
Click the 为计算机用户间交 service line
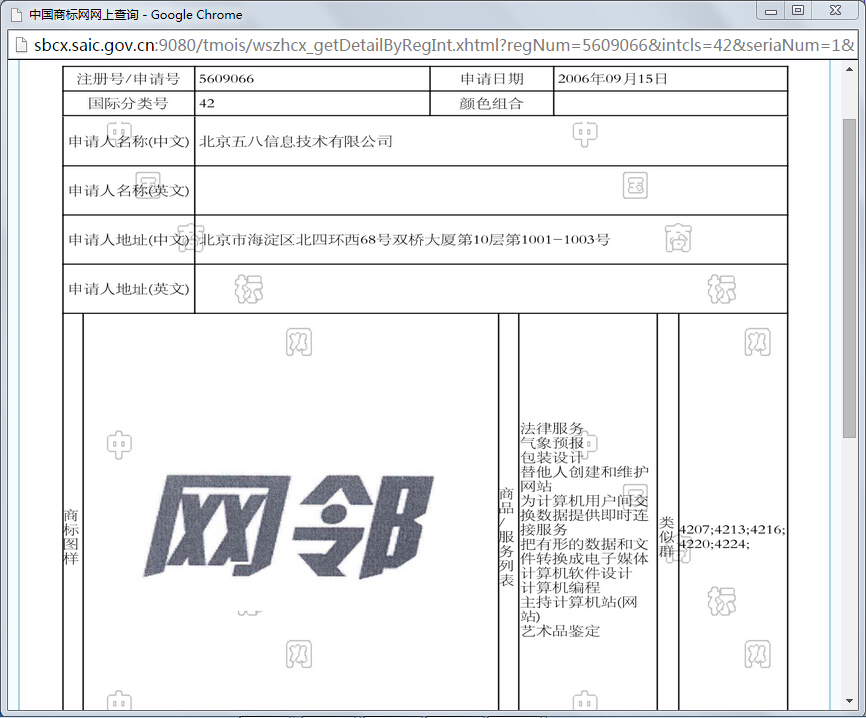(584, 500)
